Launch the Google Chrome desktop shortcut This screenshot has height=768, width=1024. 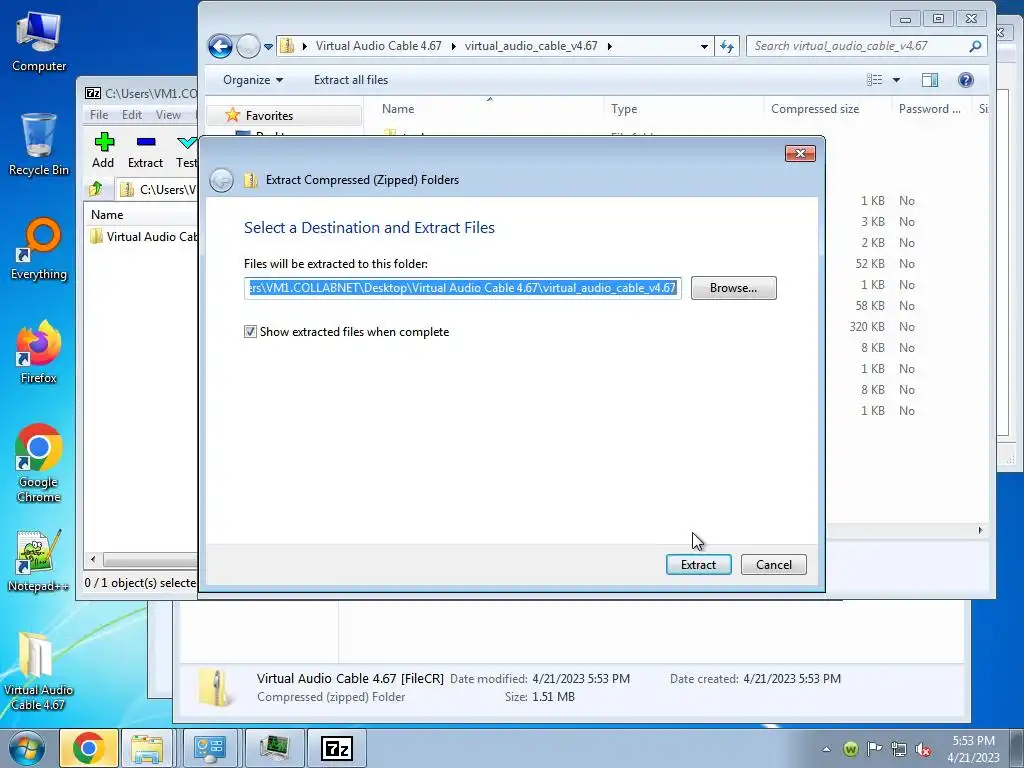(39, 464)
